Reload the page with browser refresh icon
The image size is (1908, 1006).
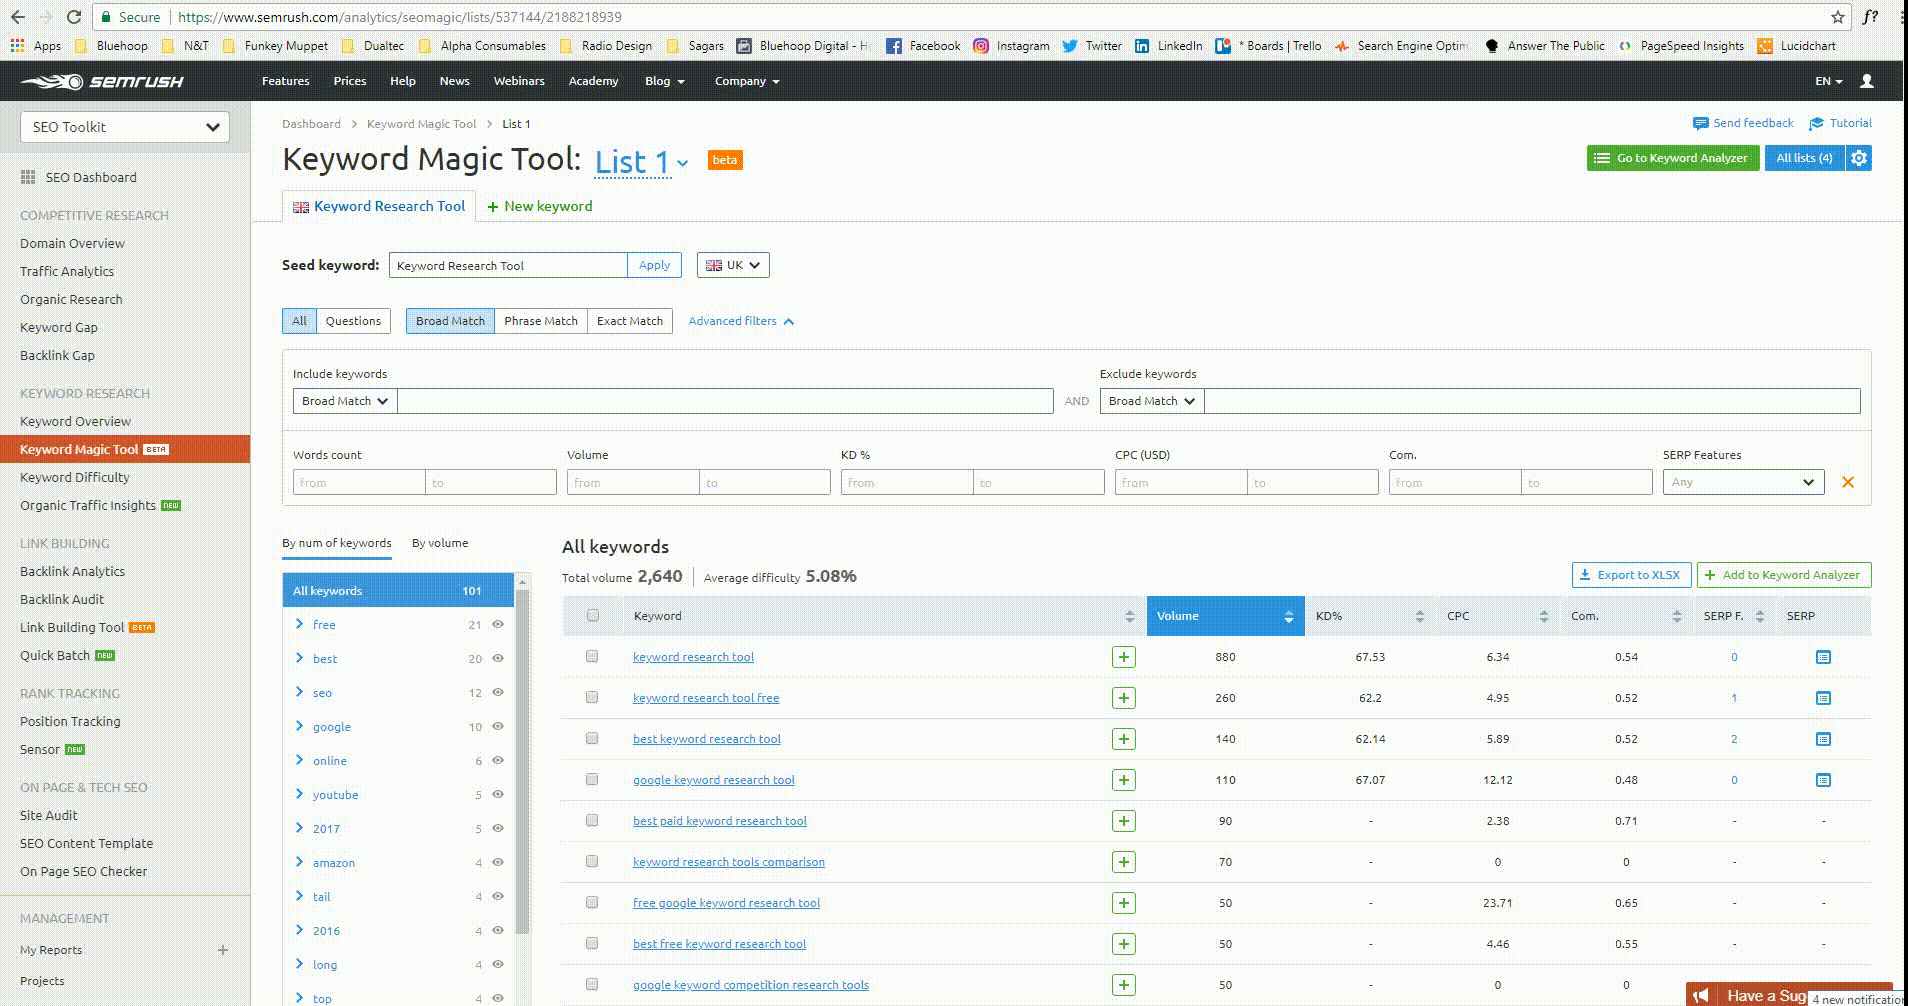point(73,17)
